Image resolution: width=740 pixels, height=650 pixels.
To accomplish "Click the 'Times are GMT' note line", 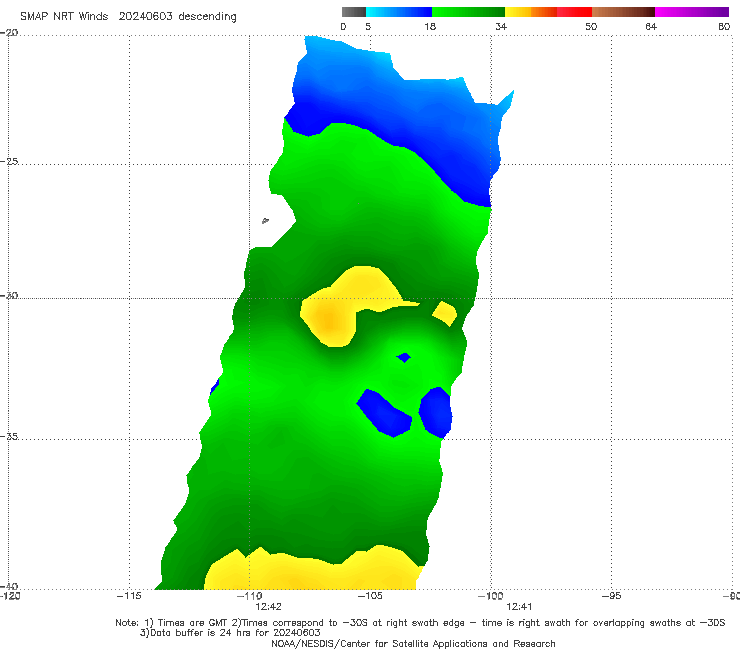I will tap(420, 623).
